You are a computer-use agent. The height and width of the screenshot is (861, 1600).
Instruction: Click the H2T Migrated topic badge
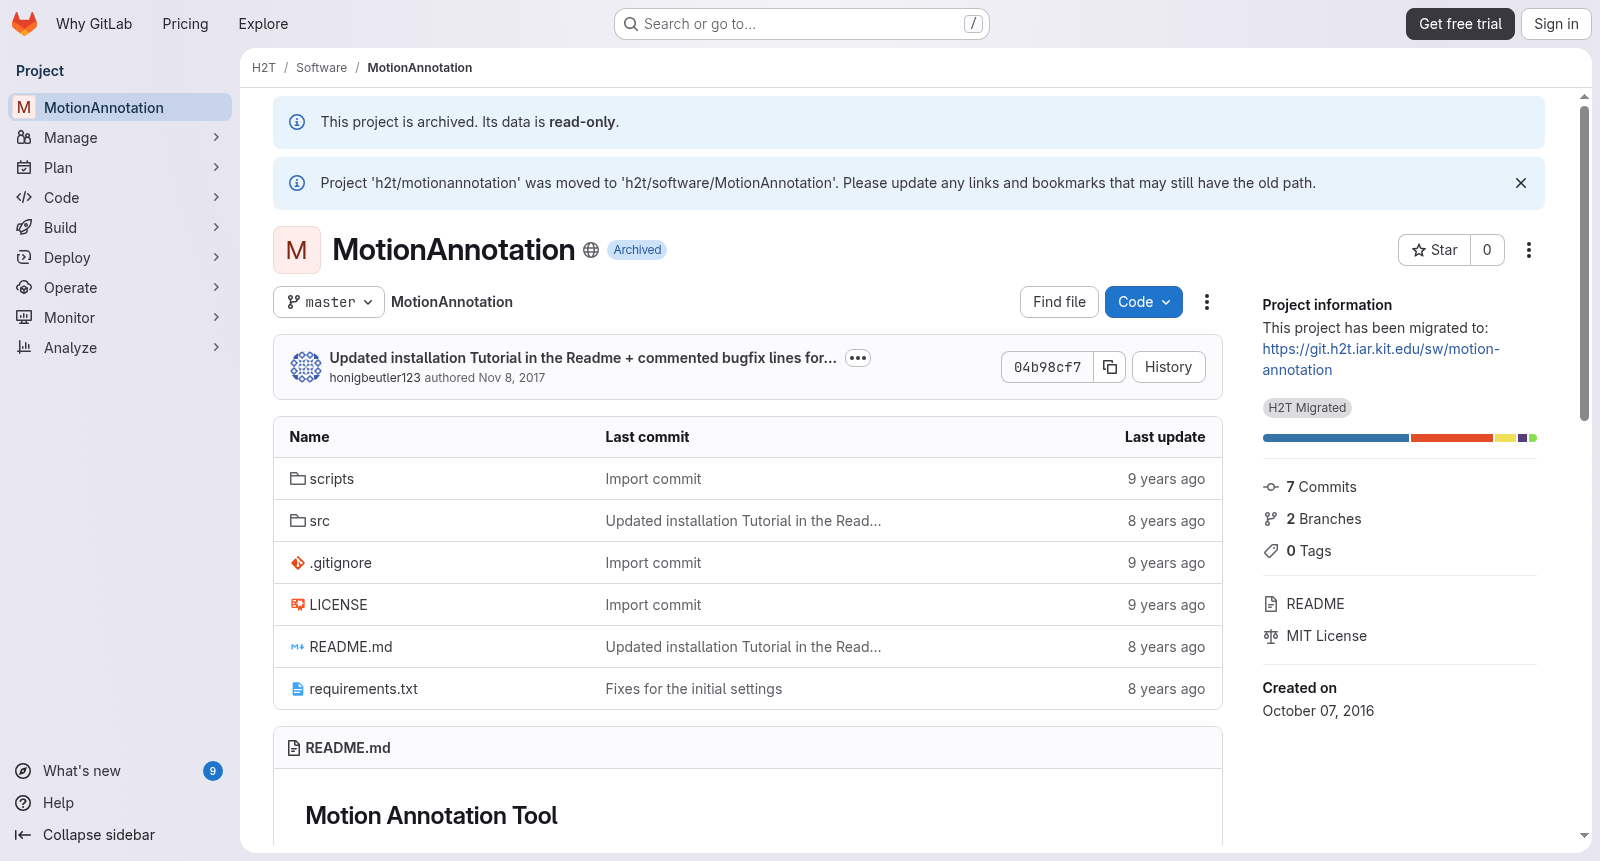[1307, 408]
